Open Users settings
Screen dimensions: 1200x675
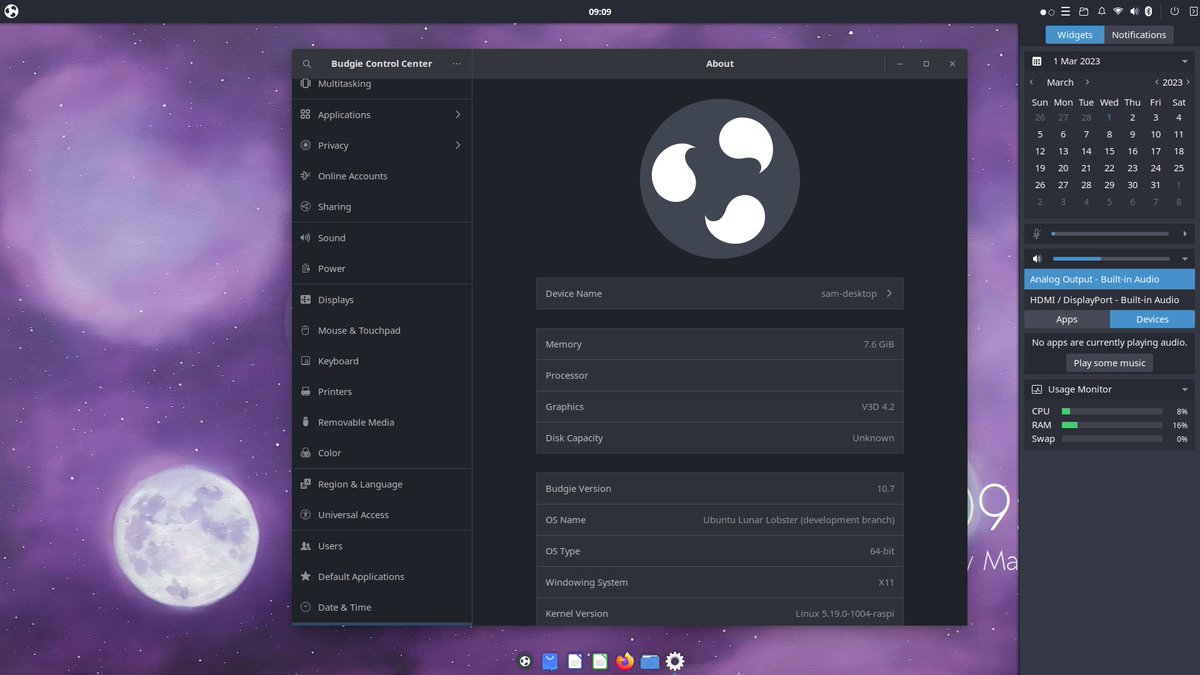(x=382, y=546)
